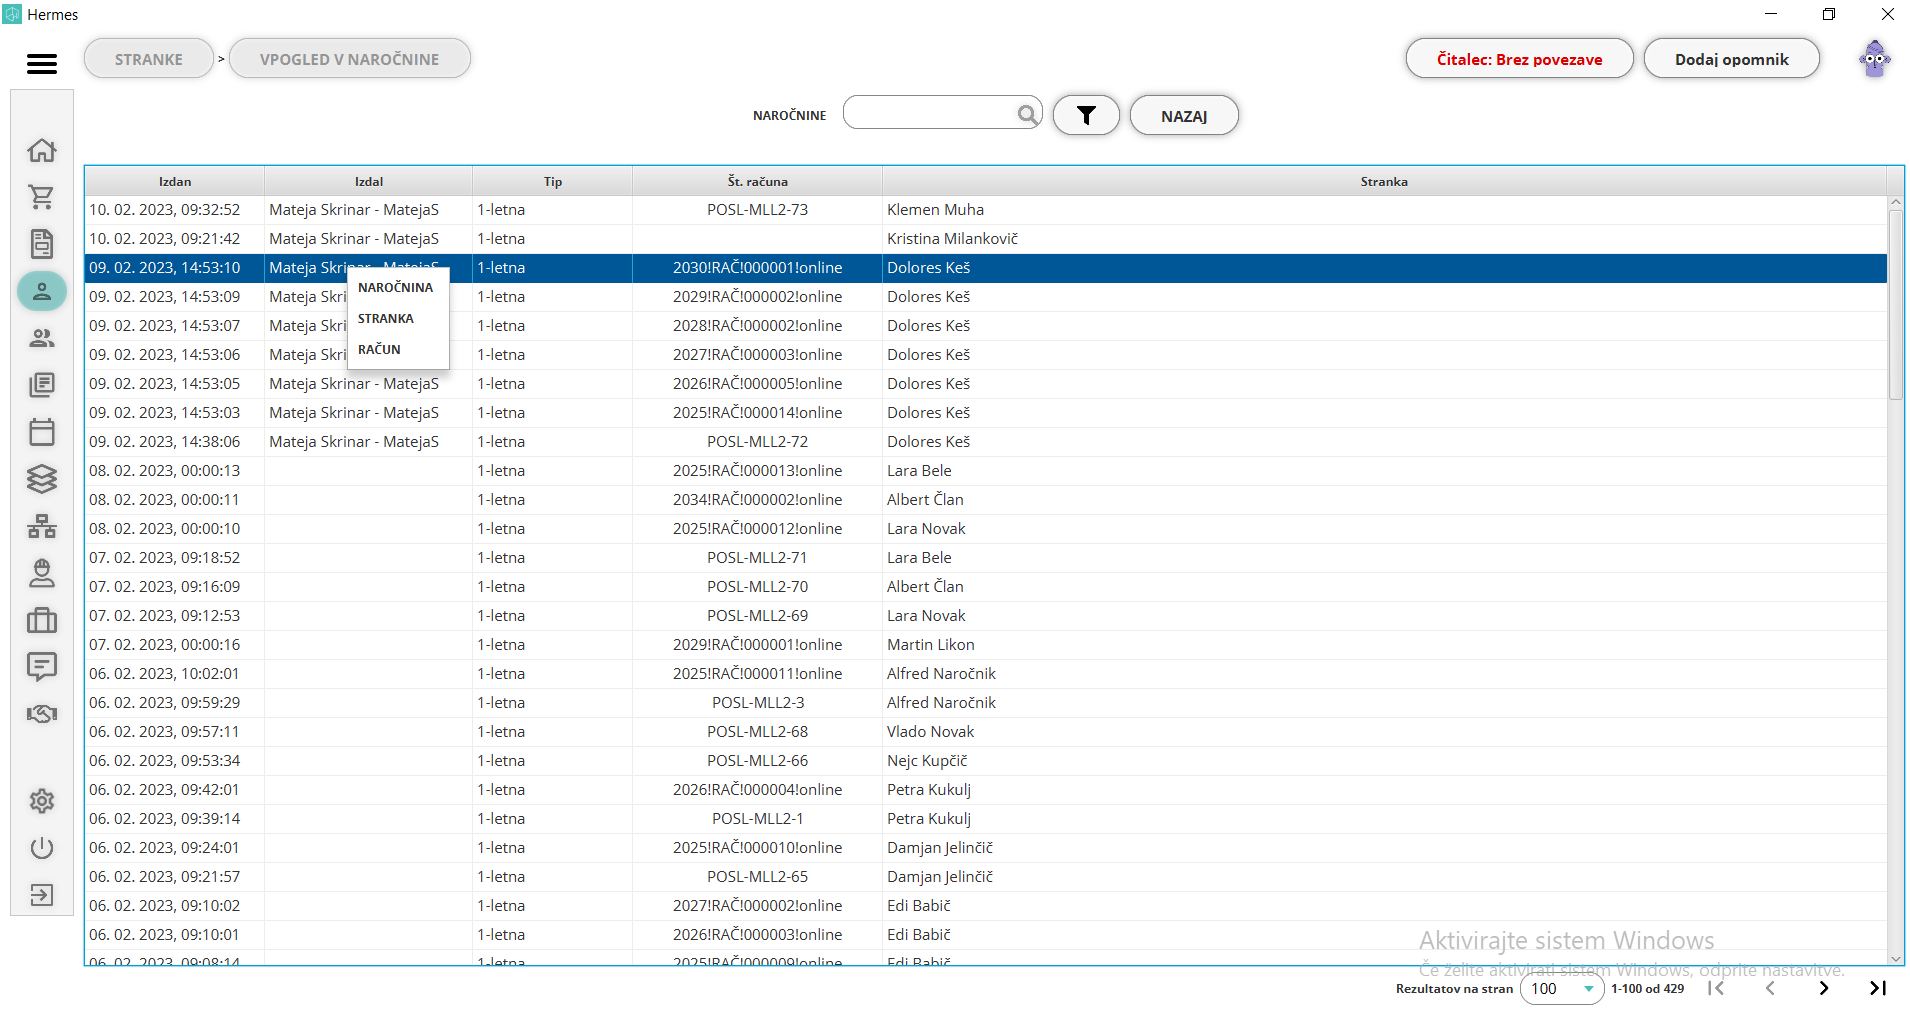1910x1029 pixels.
Task: Click the VPOGLED V NAROČNINE breadcrumb
Action: 350,59
